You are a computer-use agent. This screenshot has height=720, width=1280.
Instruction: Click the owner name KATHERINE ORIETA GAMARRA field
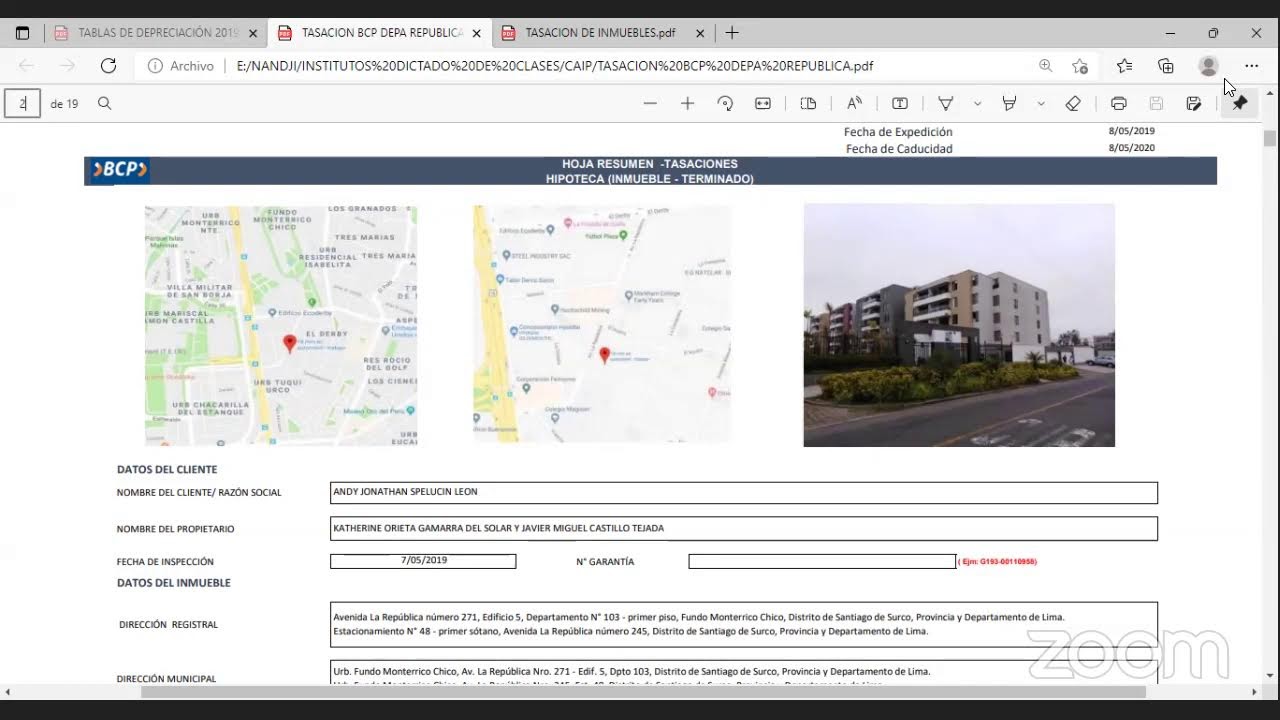click(x=744, y=528)
